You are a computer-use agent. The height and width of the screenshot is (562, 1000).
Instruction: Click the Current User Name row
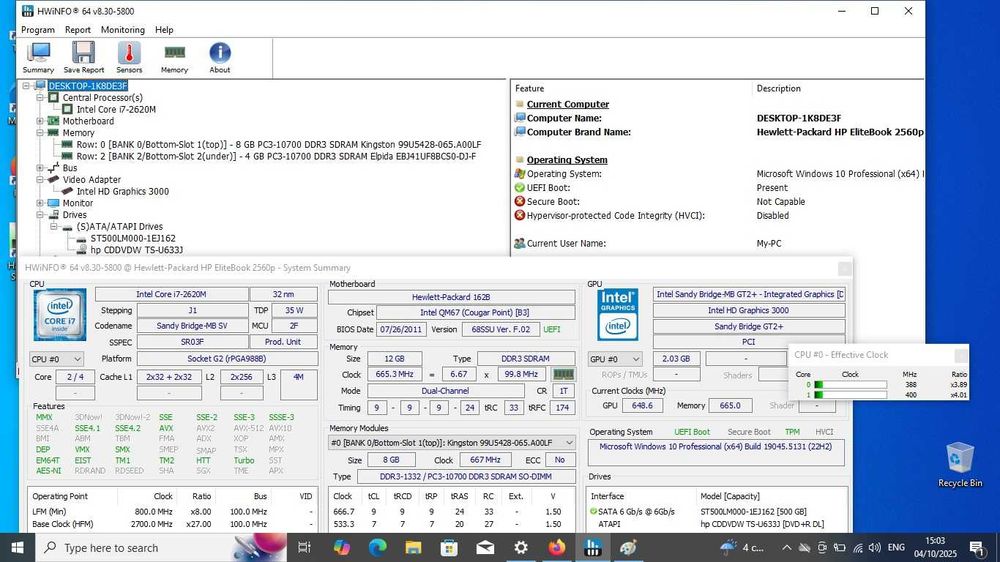pyautogui.click(x=718, y=243)
